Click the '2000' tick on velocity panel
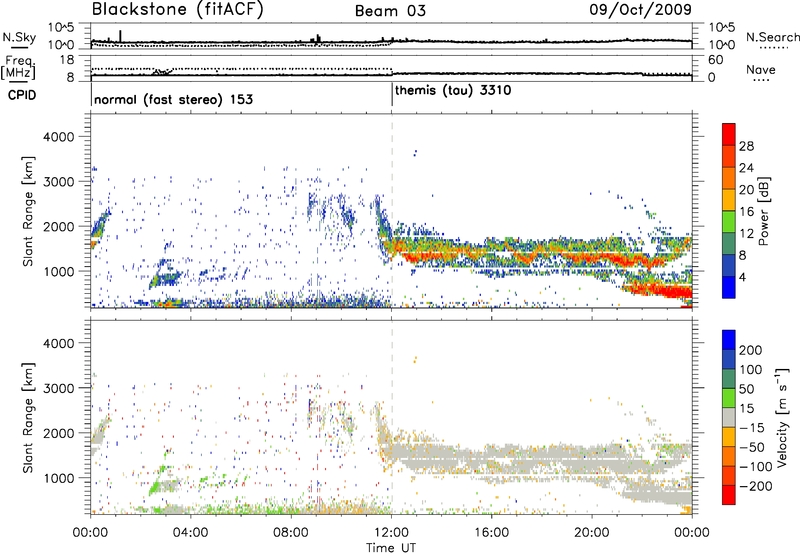The height and width of the screenshot is (554, 800). 59,433
